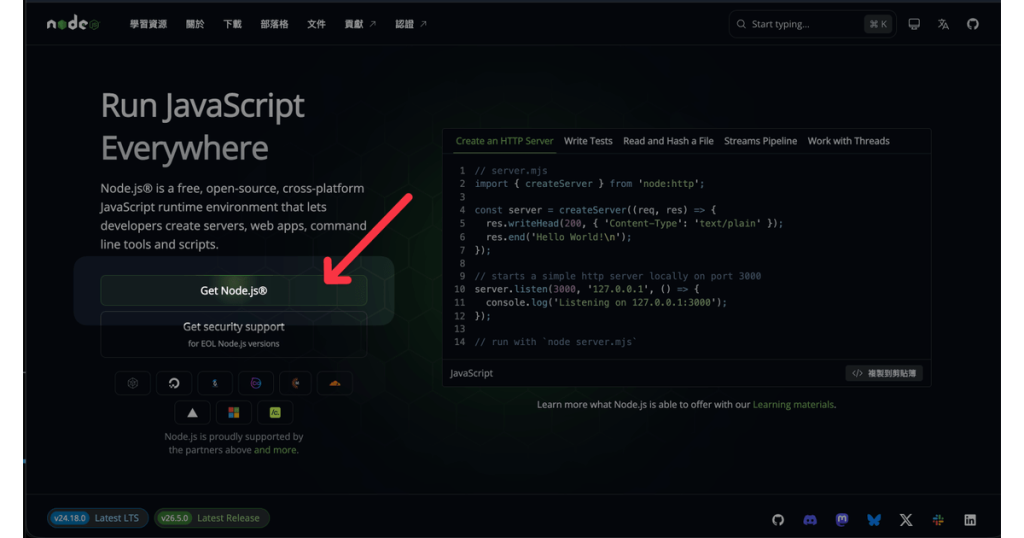
Task: Click the Node.js logo in header
Action: (x=73, y=24)
